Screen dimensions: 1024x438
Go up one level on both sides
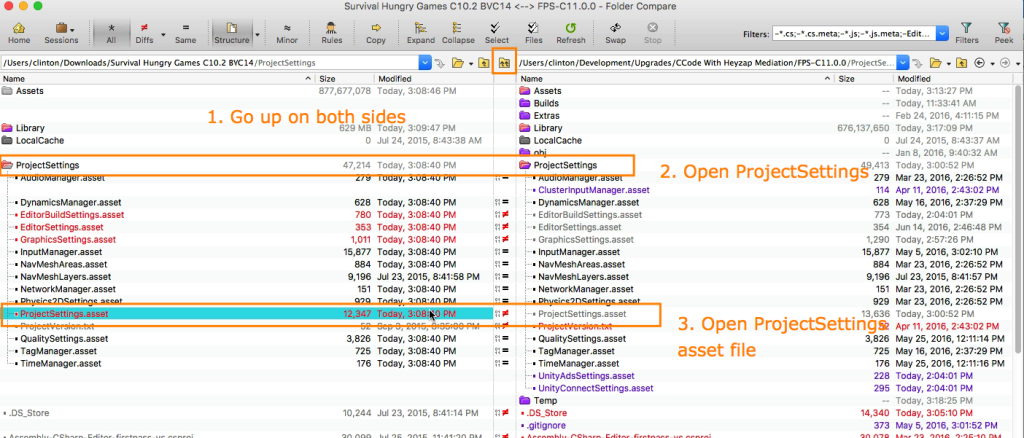click(x=504, y=63)
